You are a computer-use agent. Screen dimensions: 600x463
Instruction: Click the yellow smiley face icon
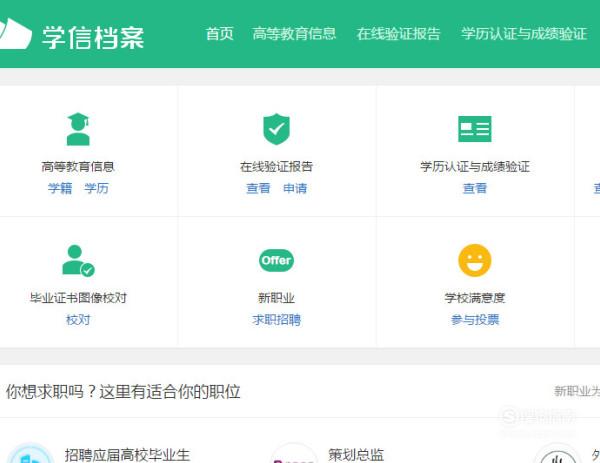474,260
